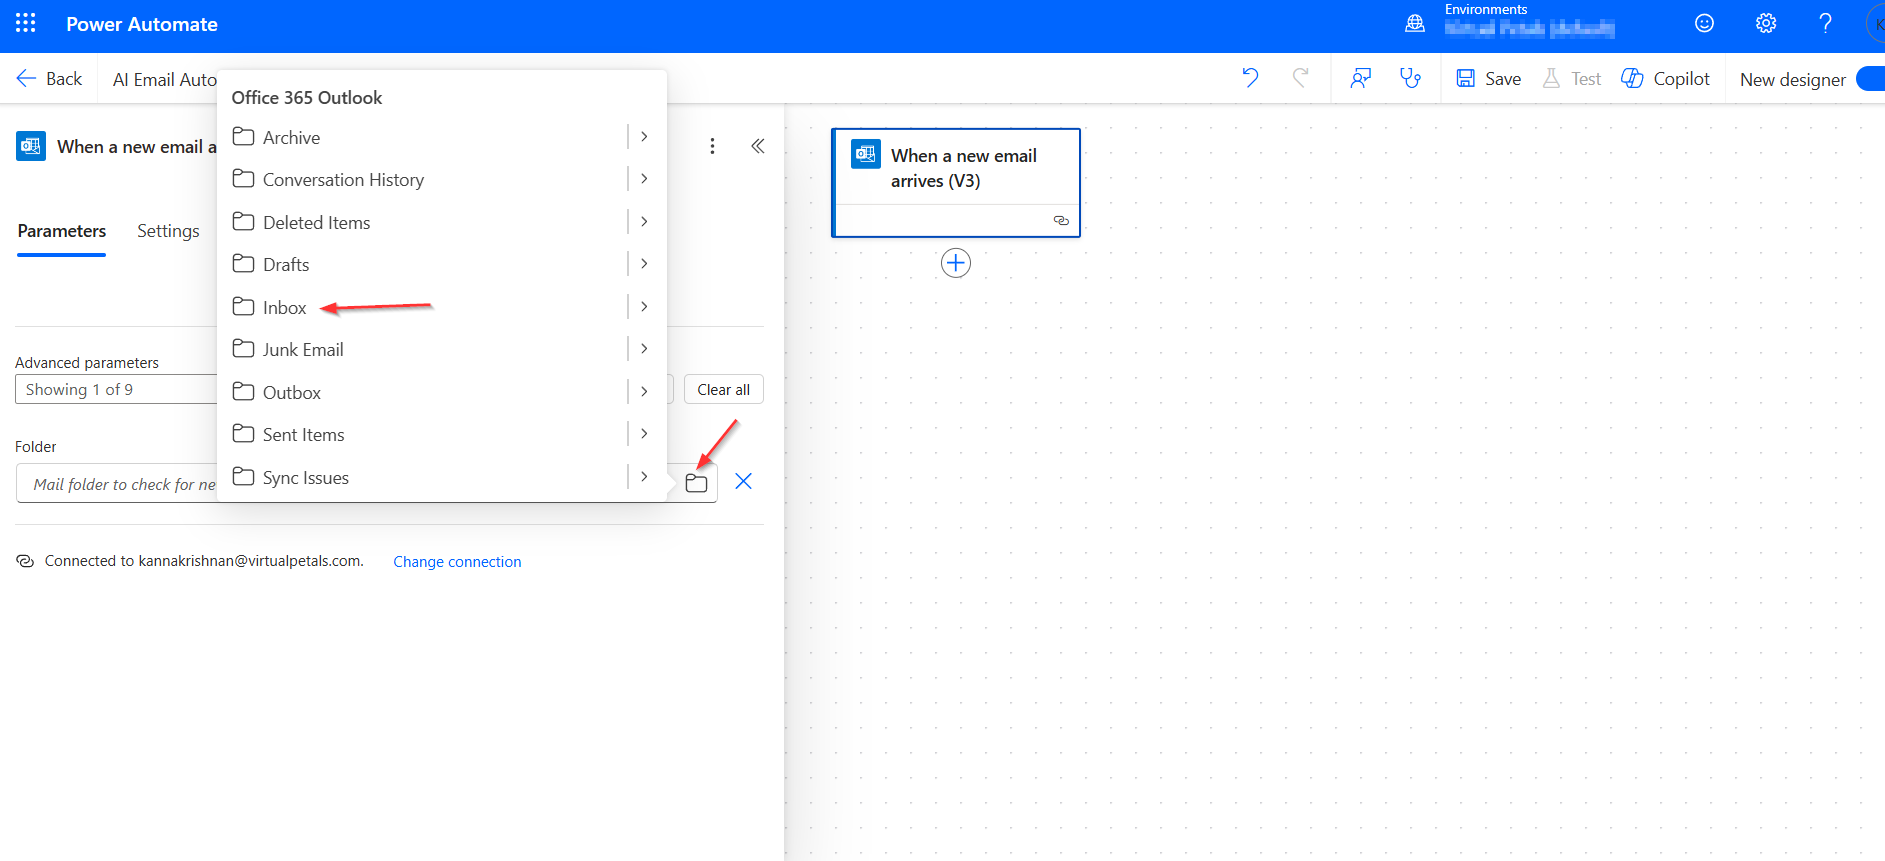Viewport: 1885px width, 861px height.
Task: Remove the Folder parameter with the X icon
Action: [x=743, y=481]
